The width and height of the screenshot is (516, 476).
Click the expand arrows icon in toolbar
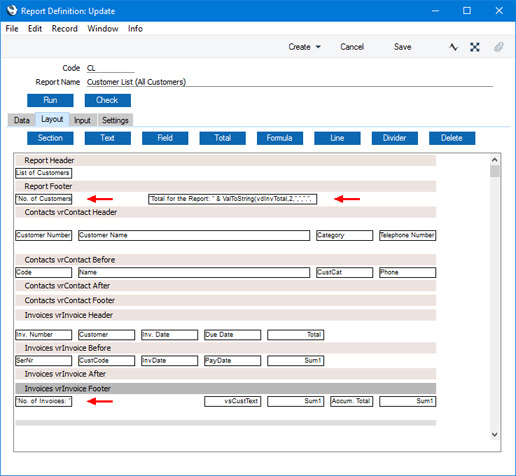(x=475, y=47)
